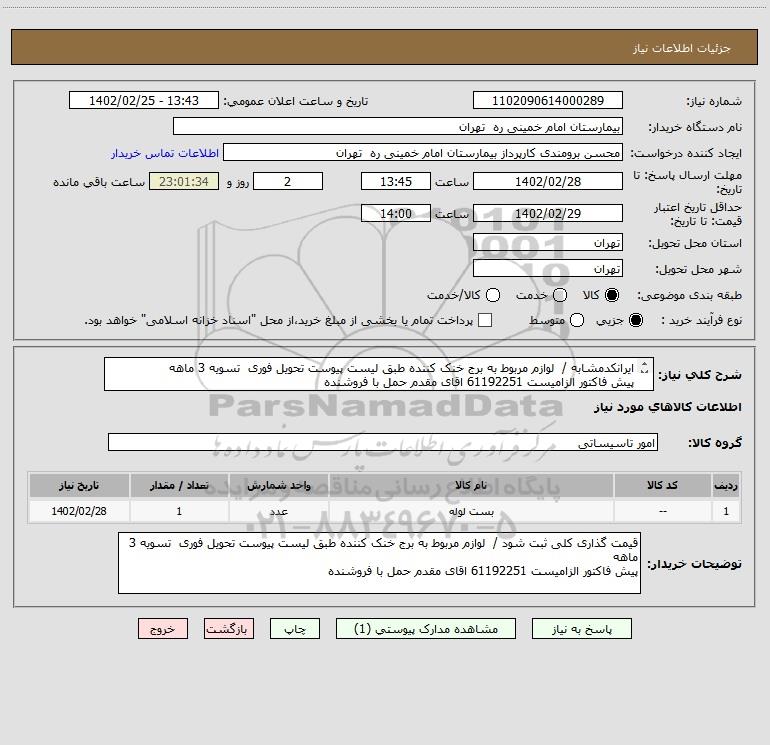Click the تعداد / مقدار column header

179,485
